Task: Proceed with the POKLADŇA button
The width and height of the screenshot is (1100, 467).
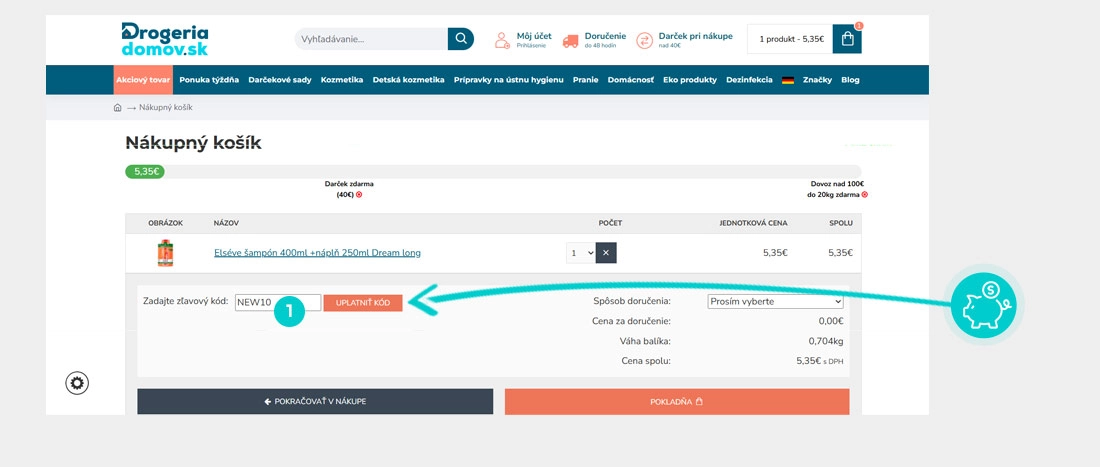Action: tap(677, 402)
